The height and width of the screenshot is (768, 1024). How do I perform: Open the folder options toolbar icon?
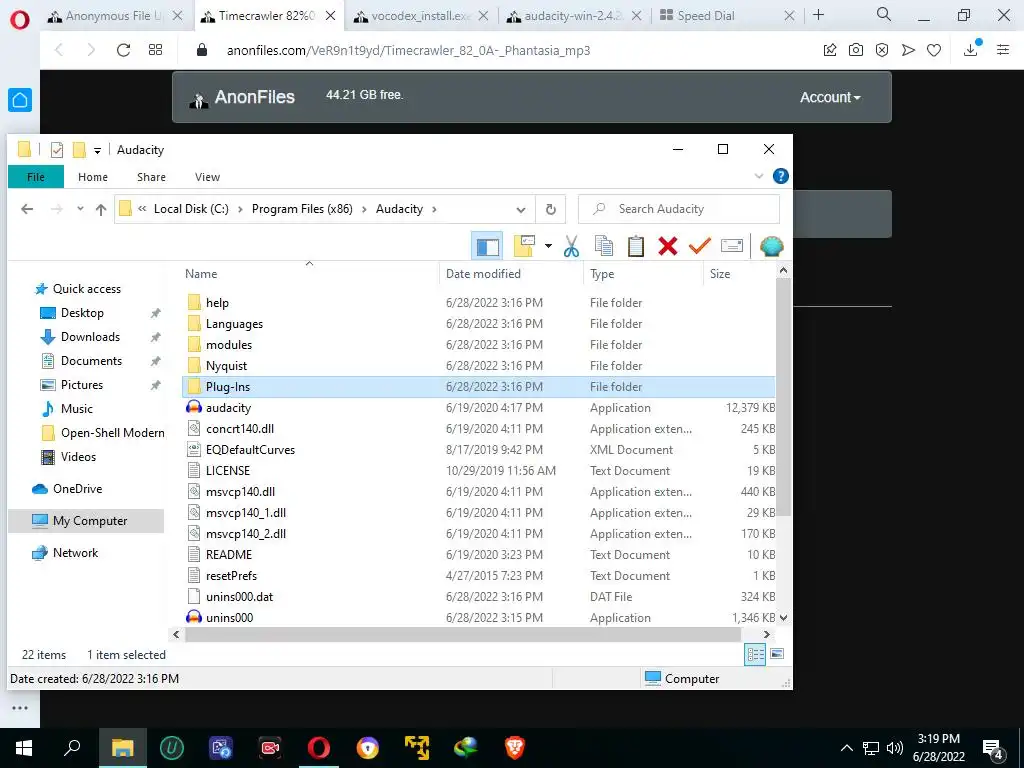click(x=524, y=246)
